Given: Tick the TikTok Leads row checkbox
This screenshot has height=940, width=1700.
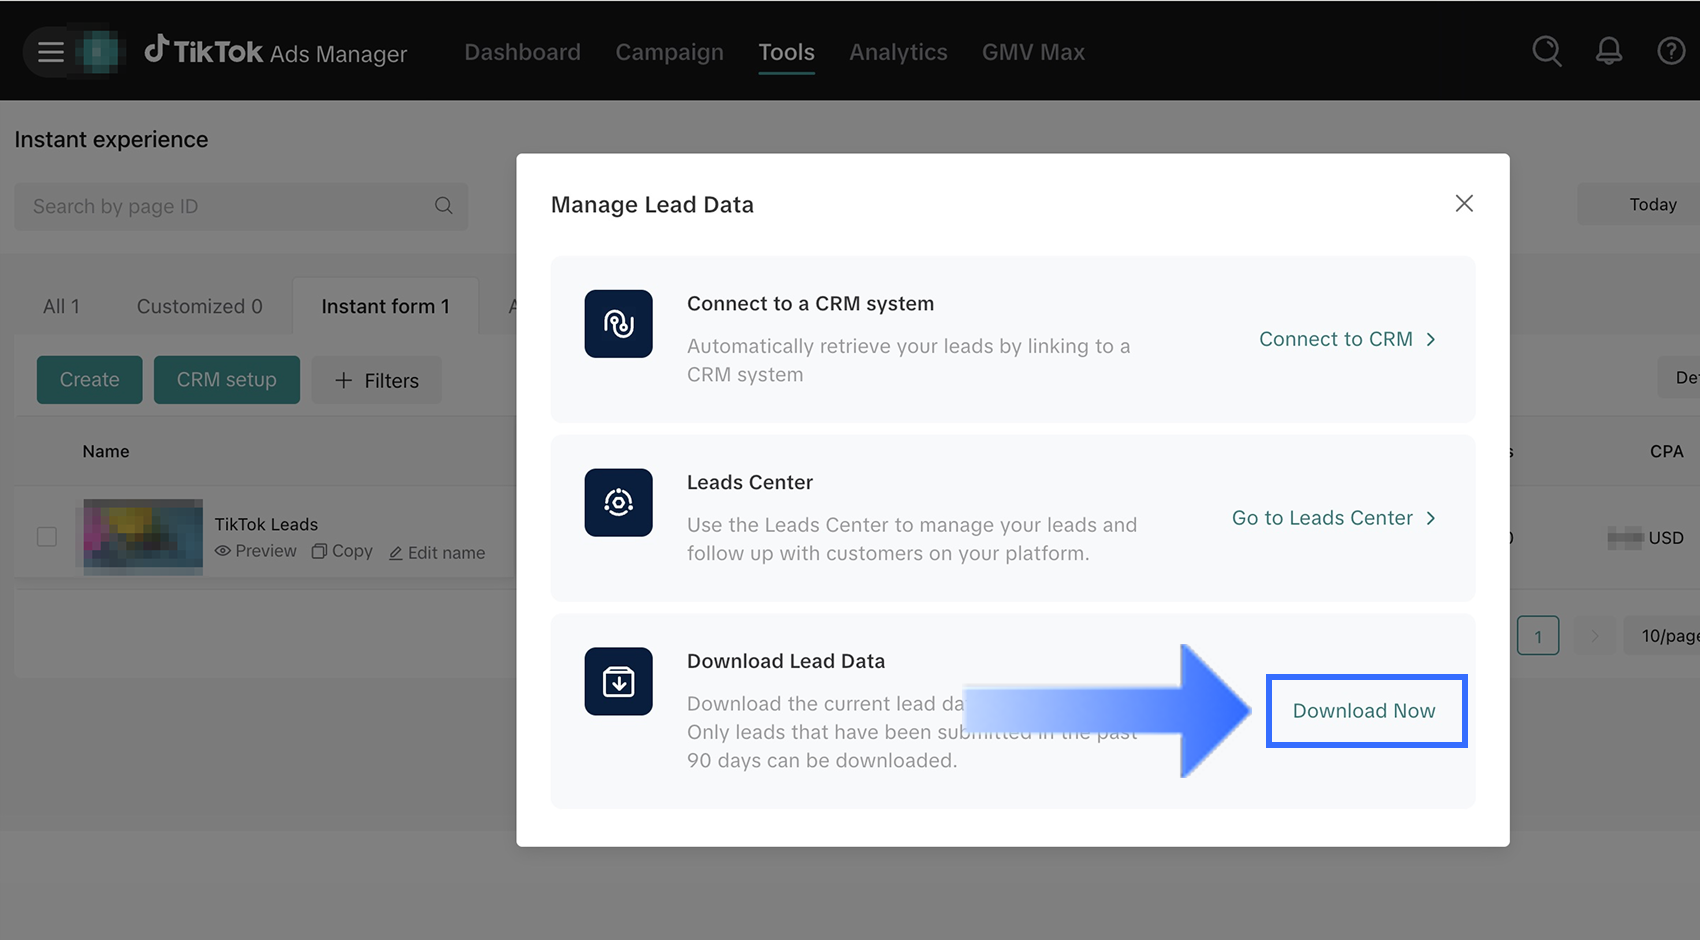Looking at the screenshot, I should tap(47, 537).
